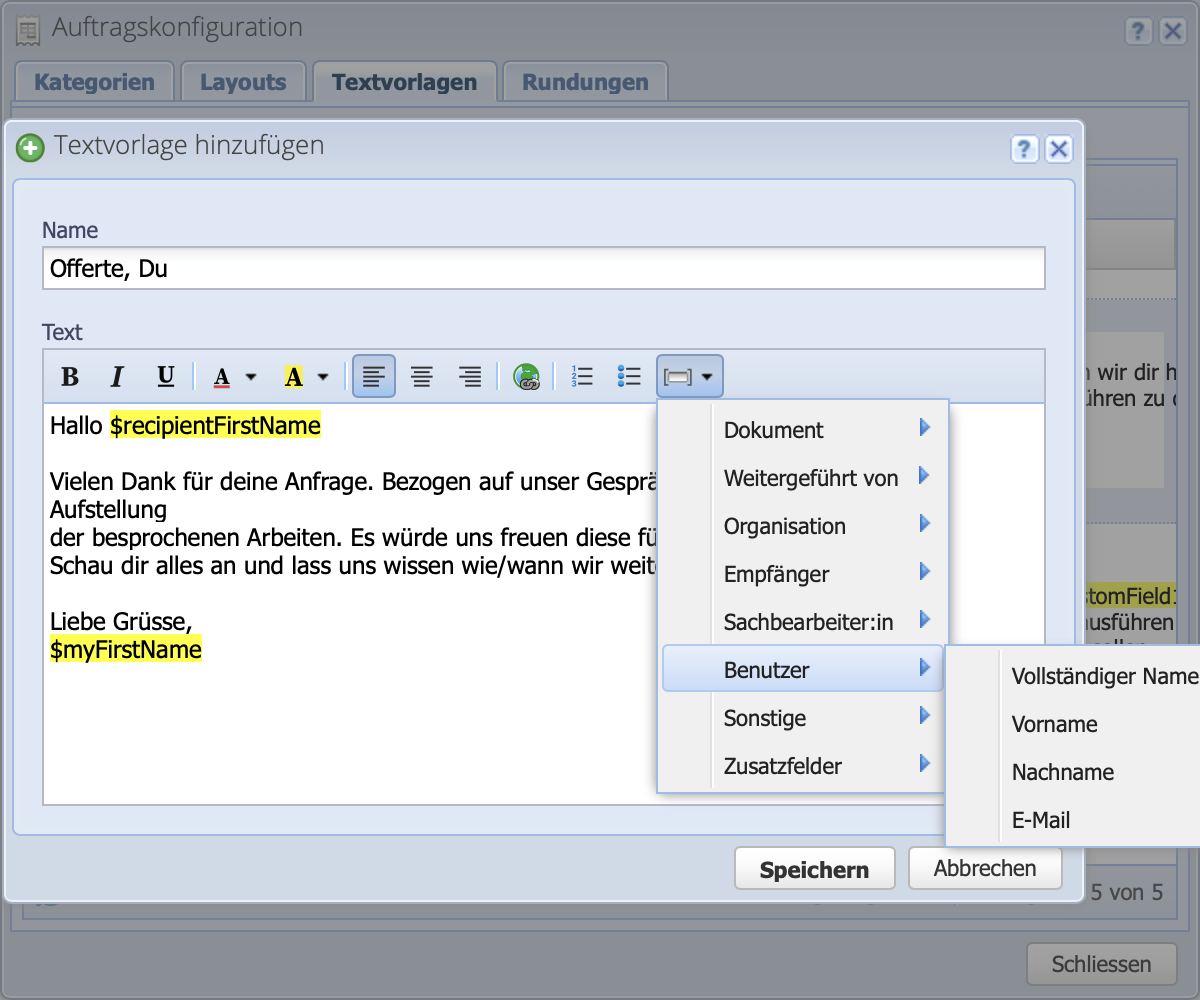This screenshot has height=1000, width=1200.
Task: Create a bulleted list
Action: (x=630, y=376)
